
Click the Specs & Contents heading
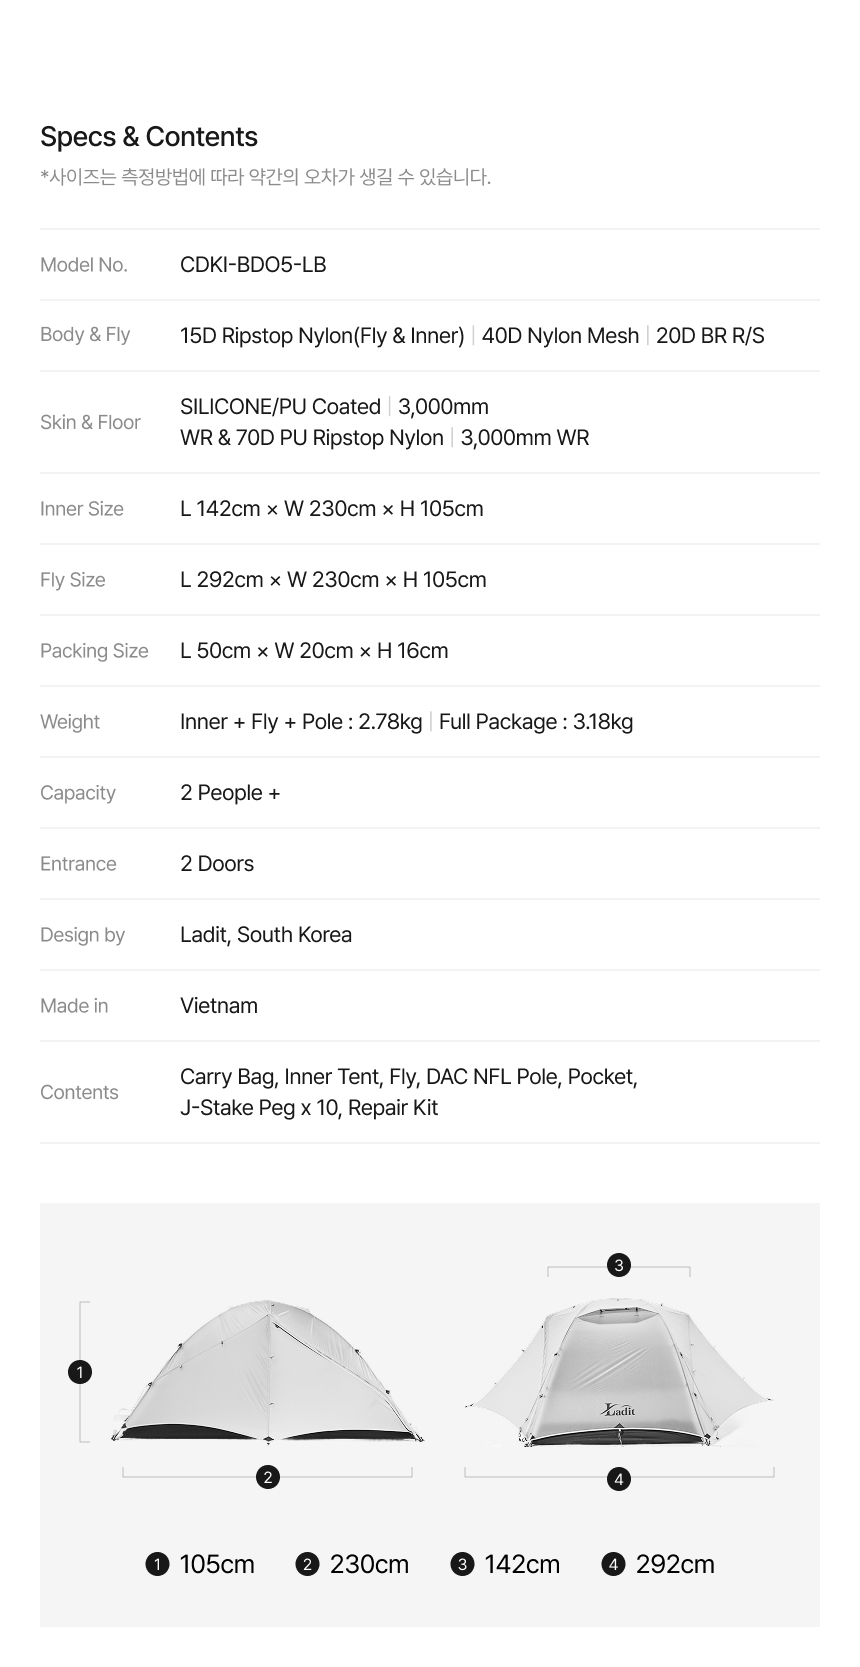pos(149,137)
